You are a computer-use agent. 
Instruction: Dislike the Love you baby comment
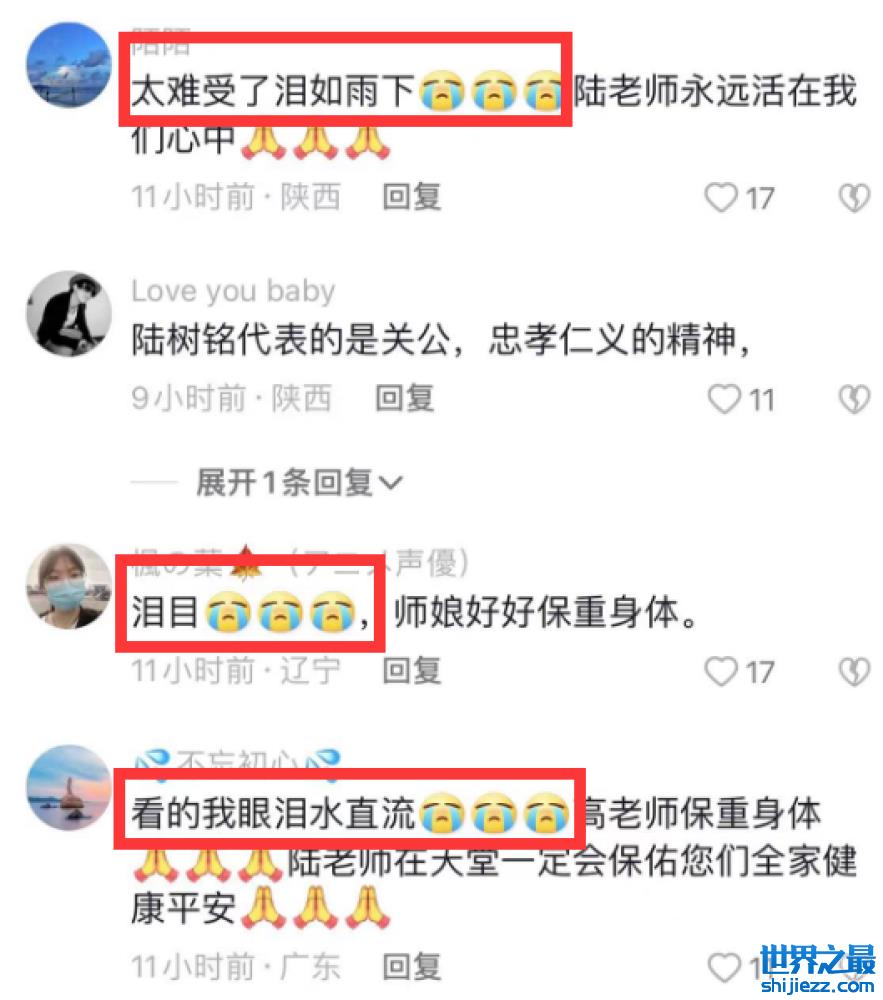854,399
